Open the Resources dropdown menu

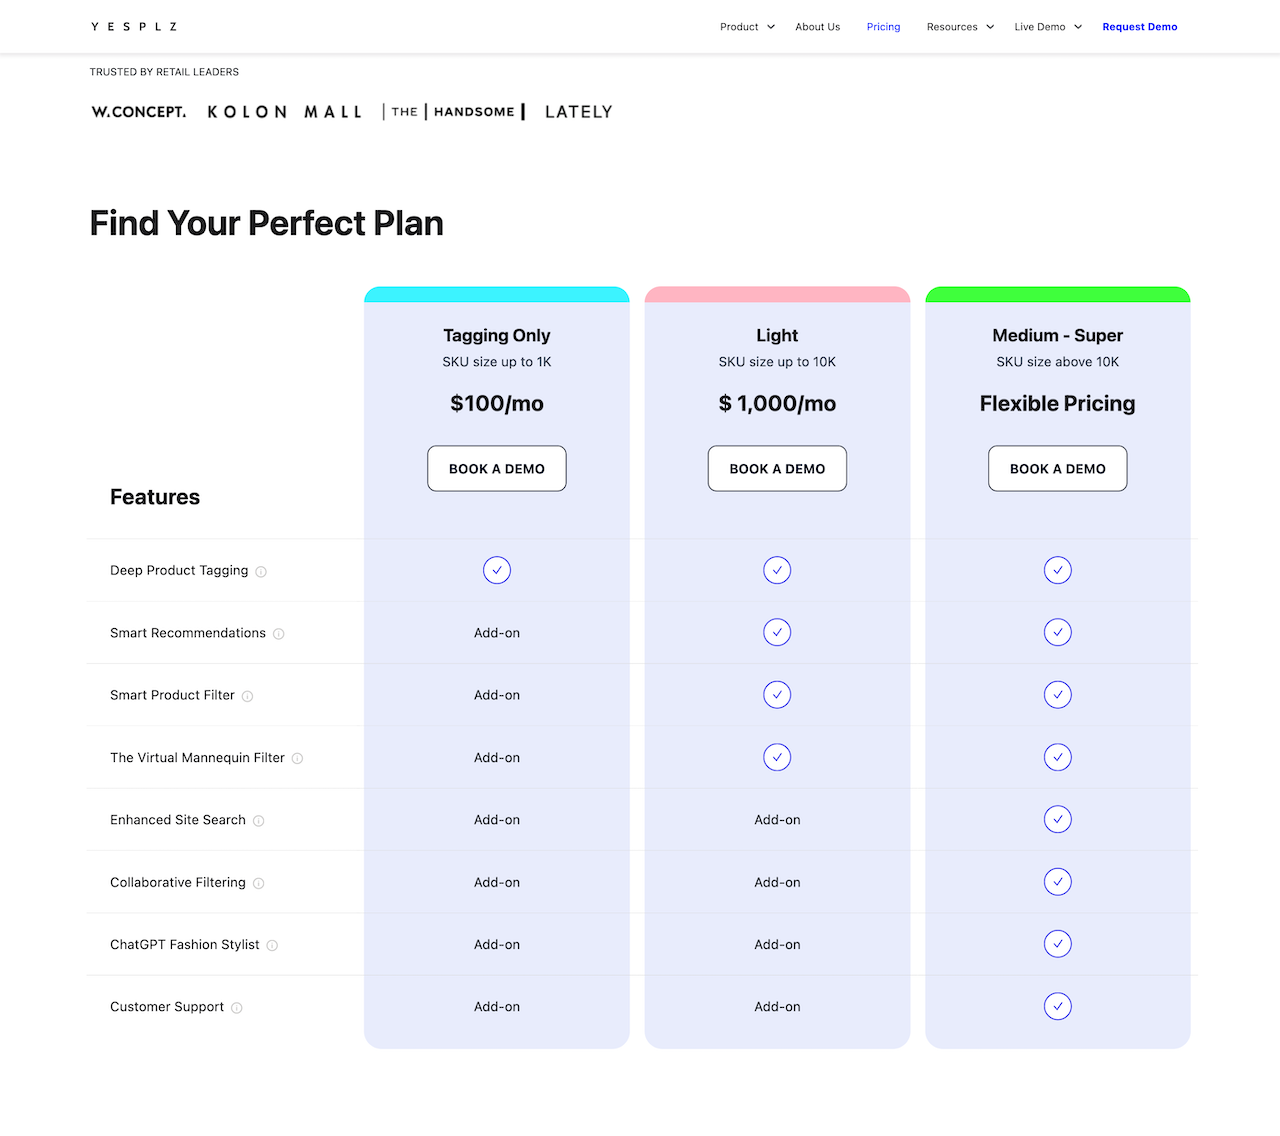(x=959, y=27)
